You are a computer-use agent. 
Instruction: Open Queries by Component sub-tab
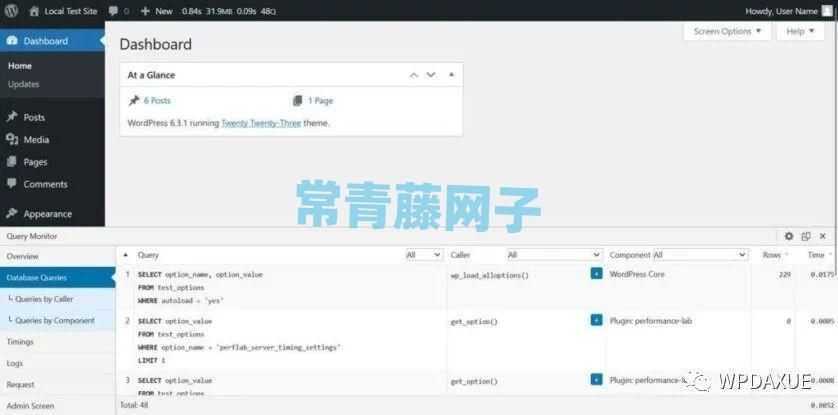point(58,320)
